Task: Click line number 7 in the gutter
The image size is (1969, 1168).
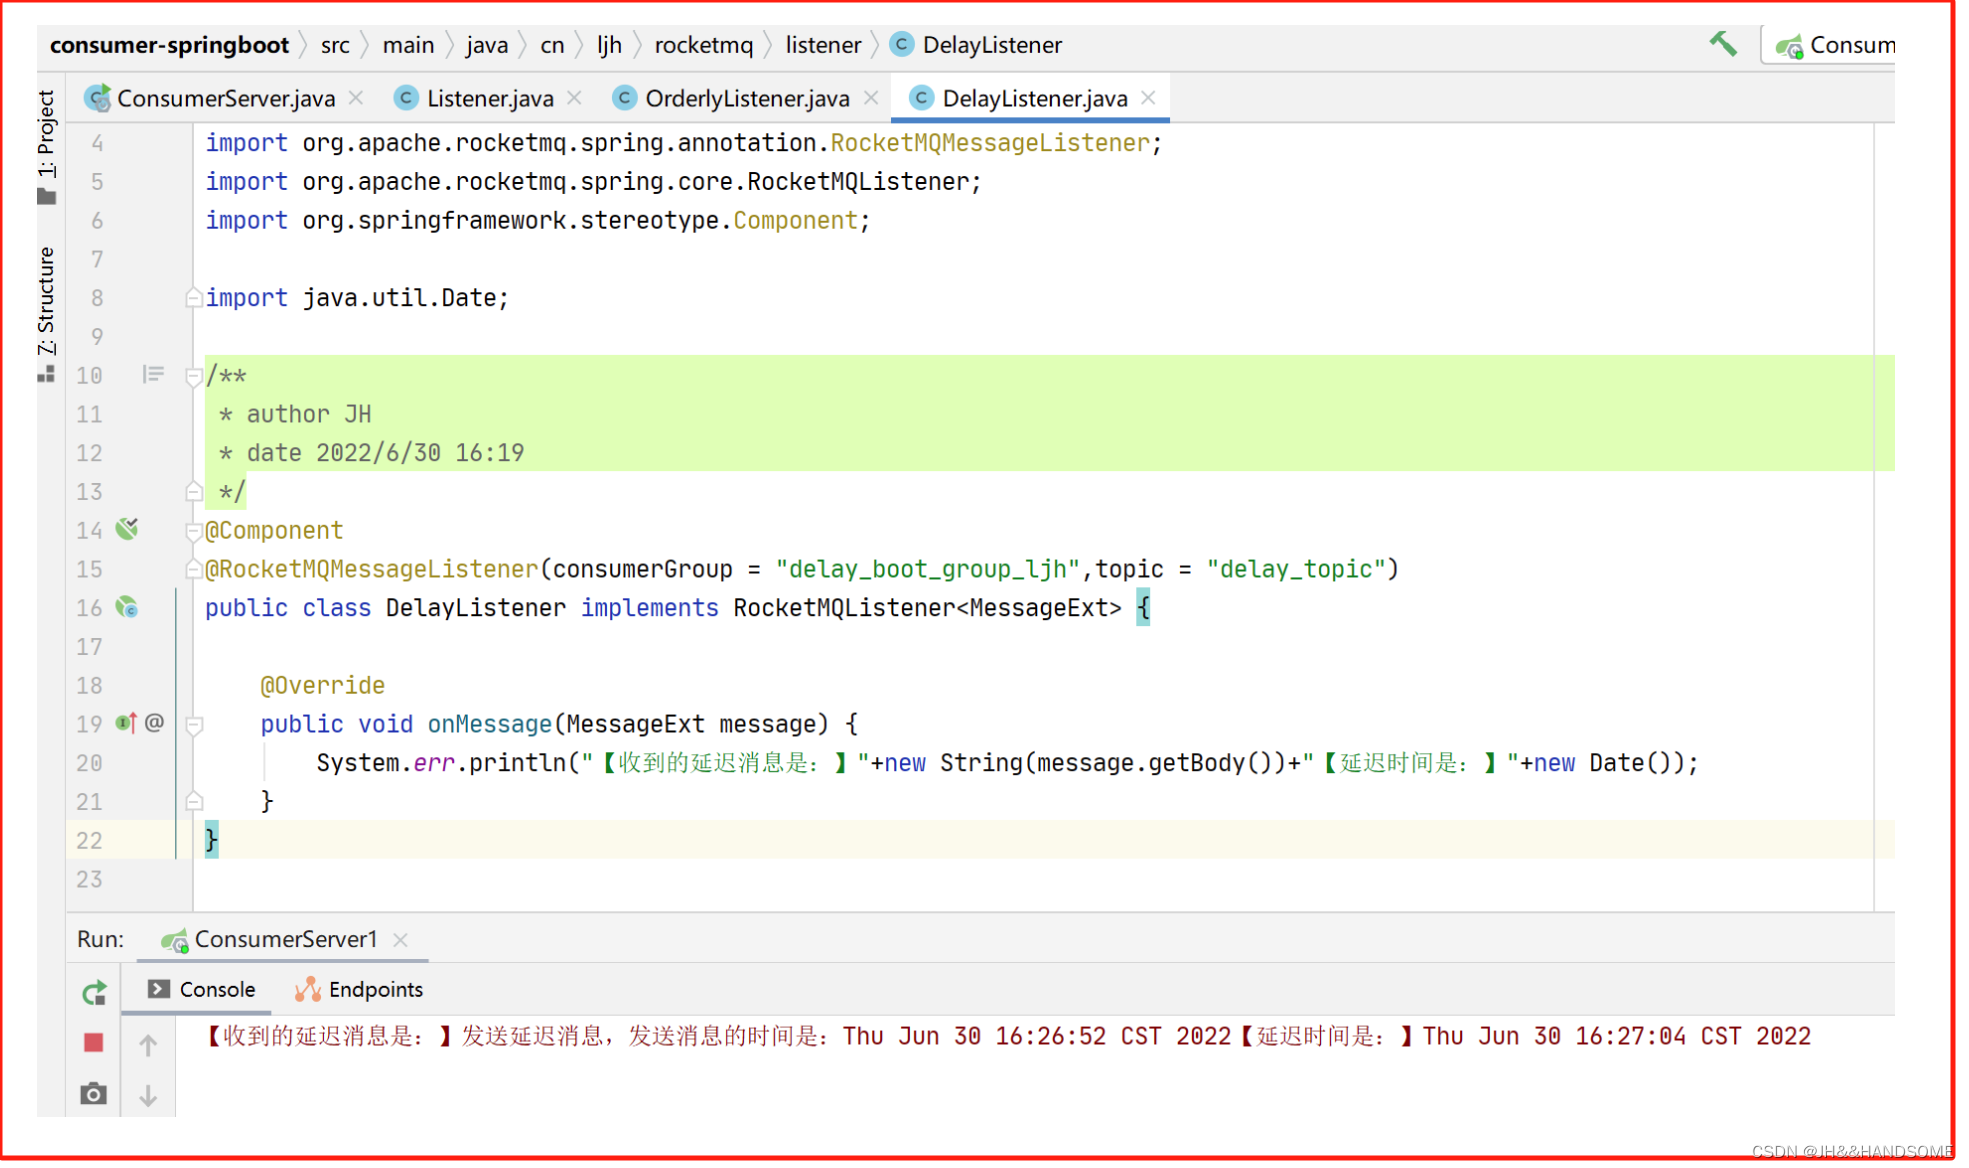Action: pos(97,259)
